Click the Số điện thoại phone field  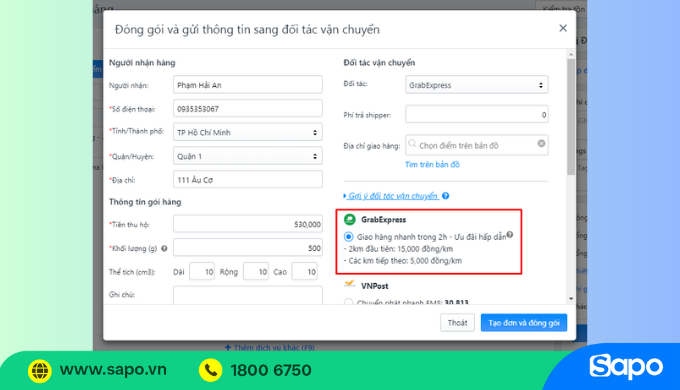(248, 108)
